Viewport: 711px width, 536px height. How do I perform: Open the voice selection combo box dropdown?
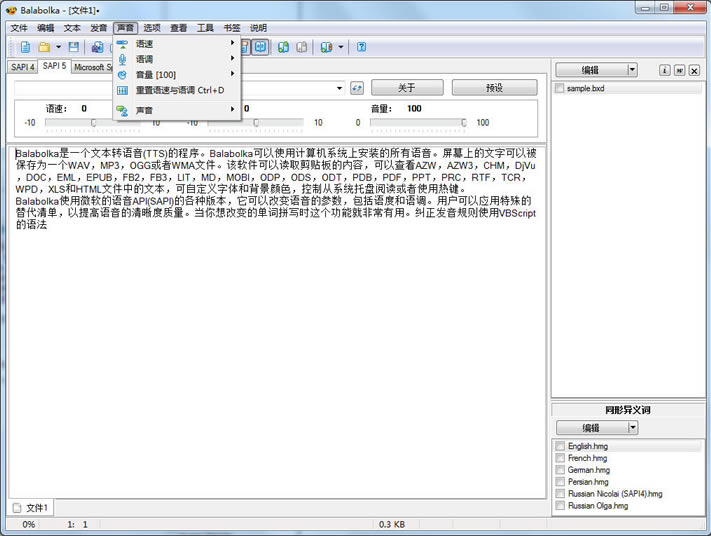pos(340,88)
